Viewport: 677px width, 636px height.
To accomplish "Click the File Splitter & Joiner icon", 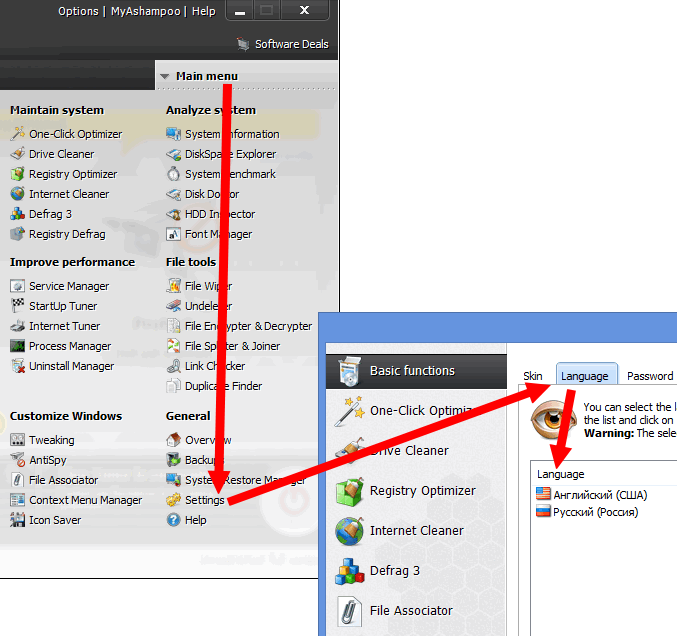I will (174, 346).
